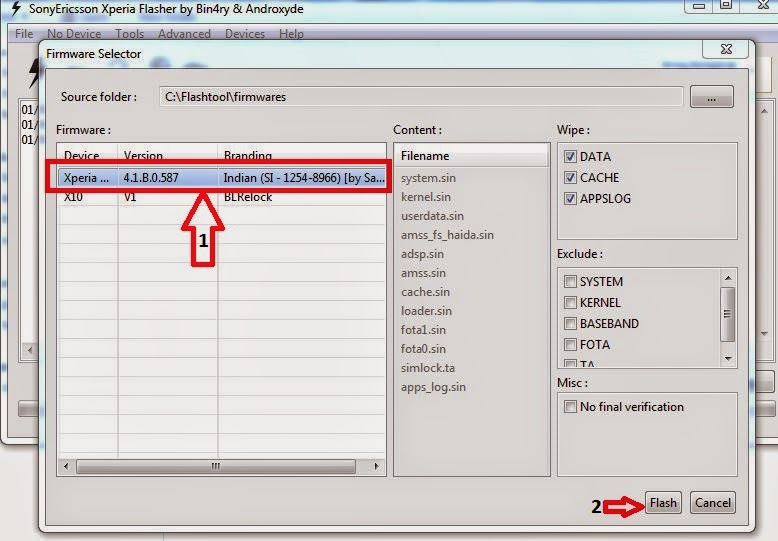Cancel the Firmware Selector dialog
This screenshot has width=778, height=541.
tap(713, 503)
